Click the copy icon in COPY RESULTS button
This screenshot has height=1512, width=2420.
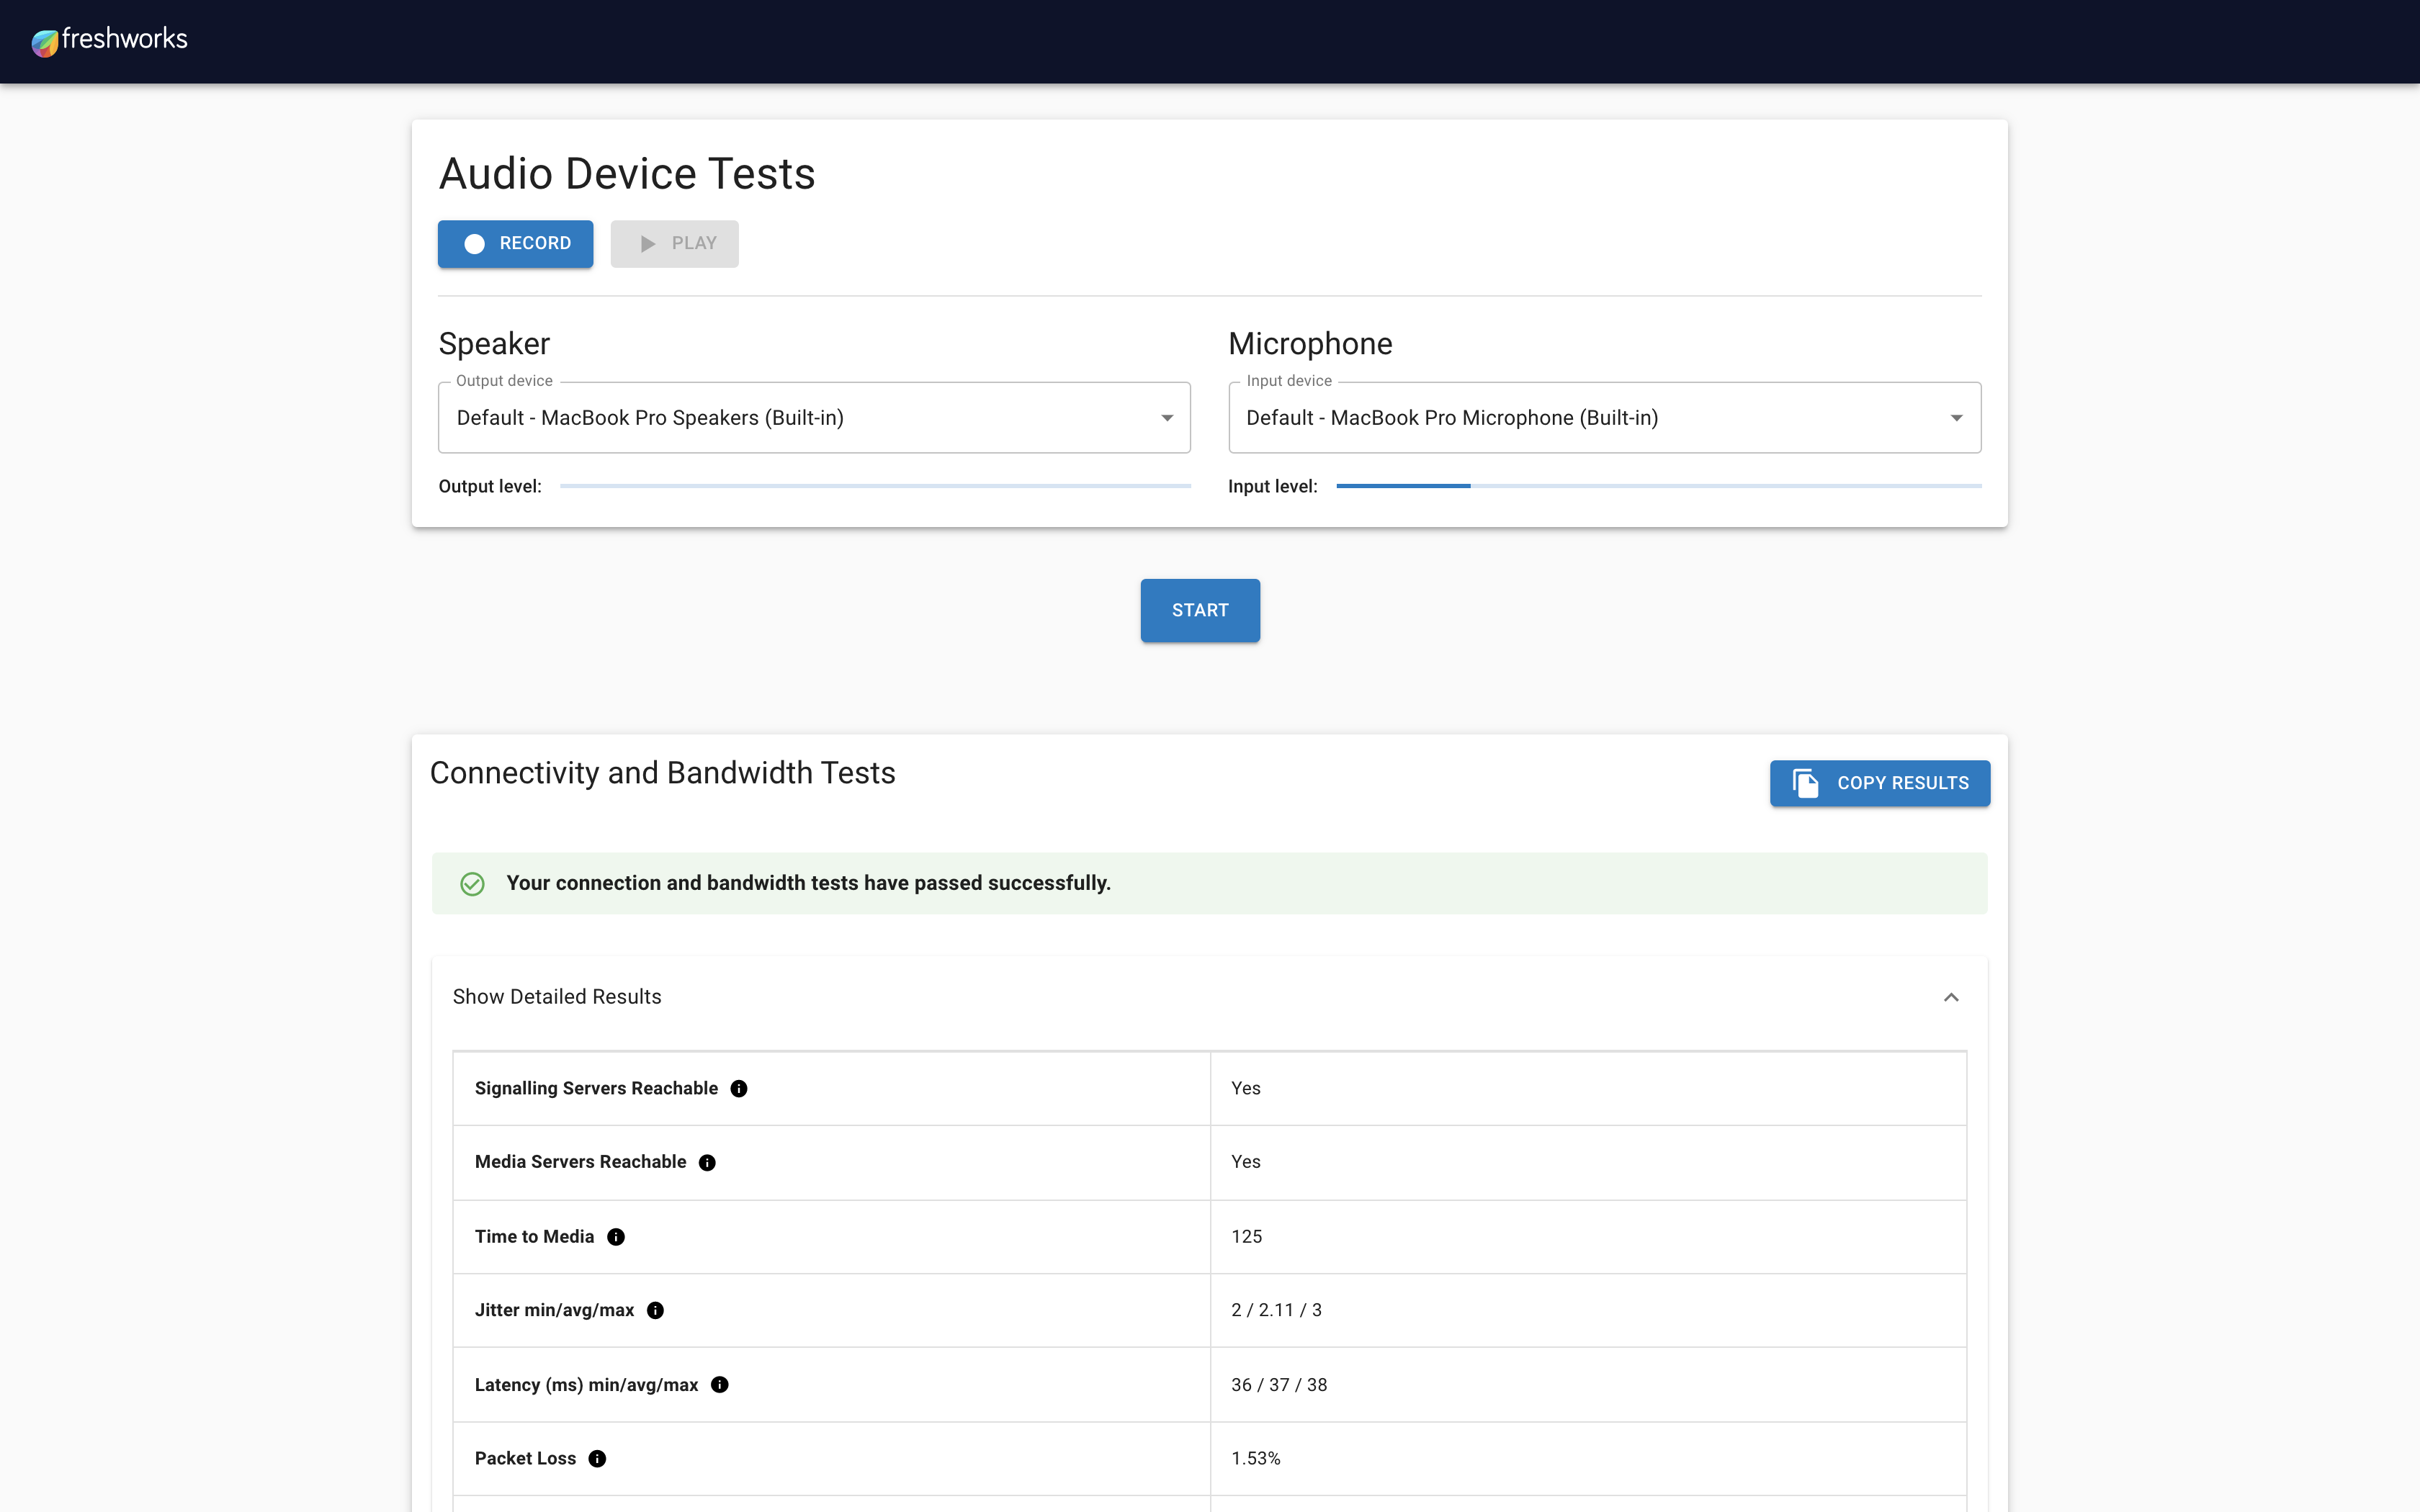coord(1806,783)
